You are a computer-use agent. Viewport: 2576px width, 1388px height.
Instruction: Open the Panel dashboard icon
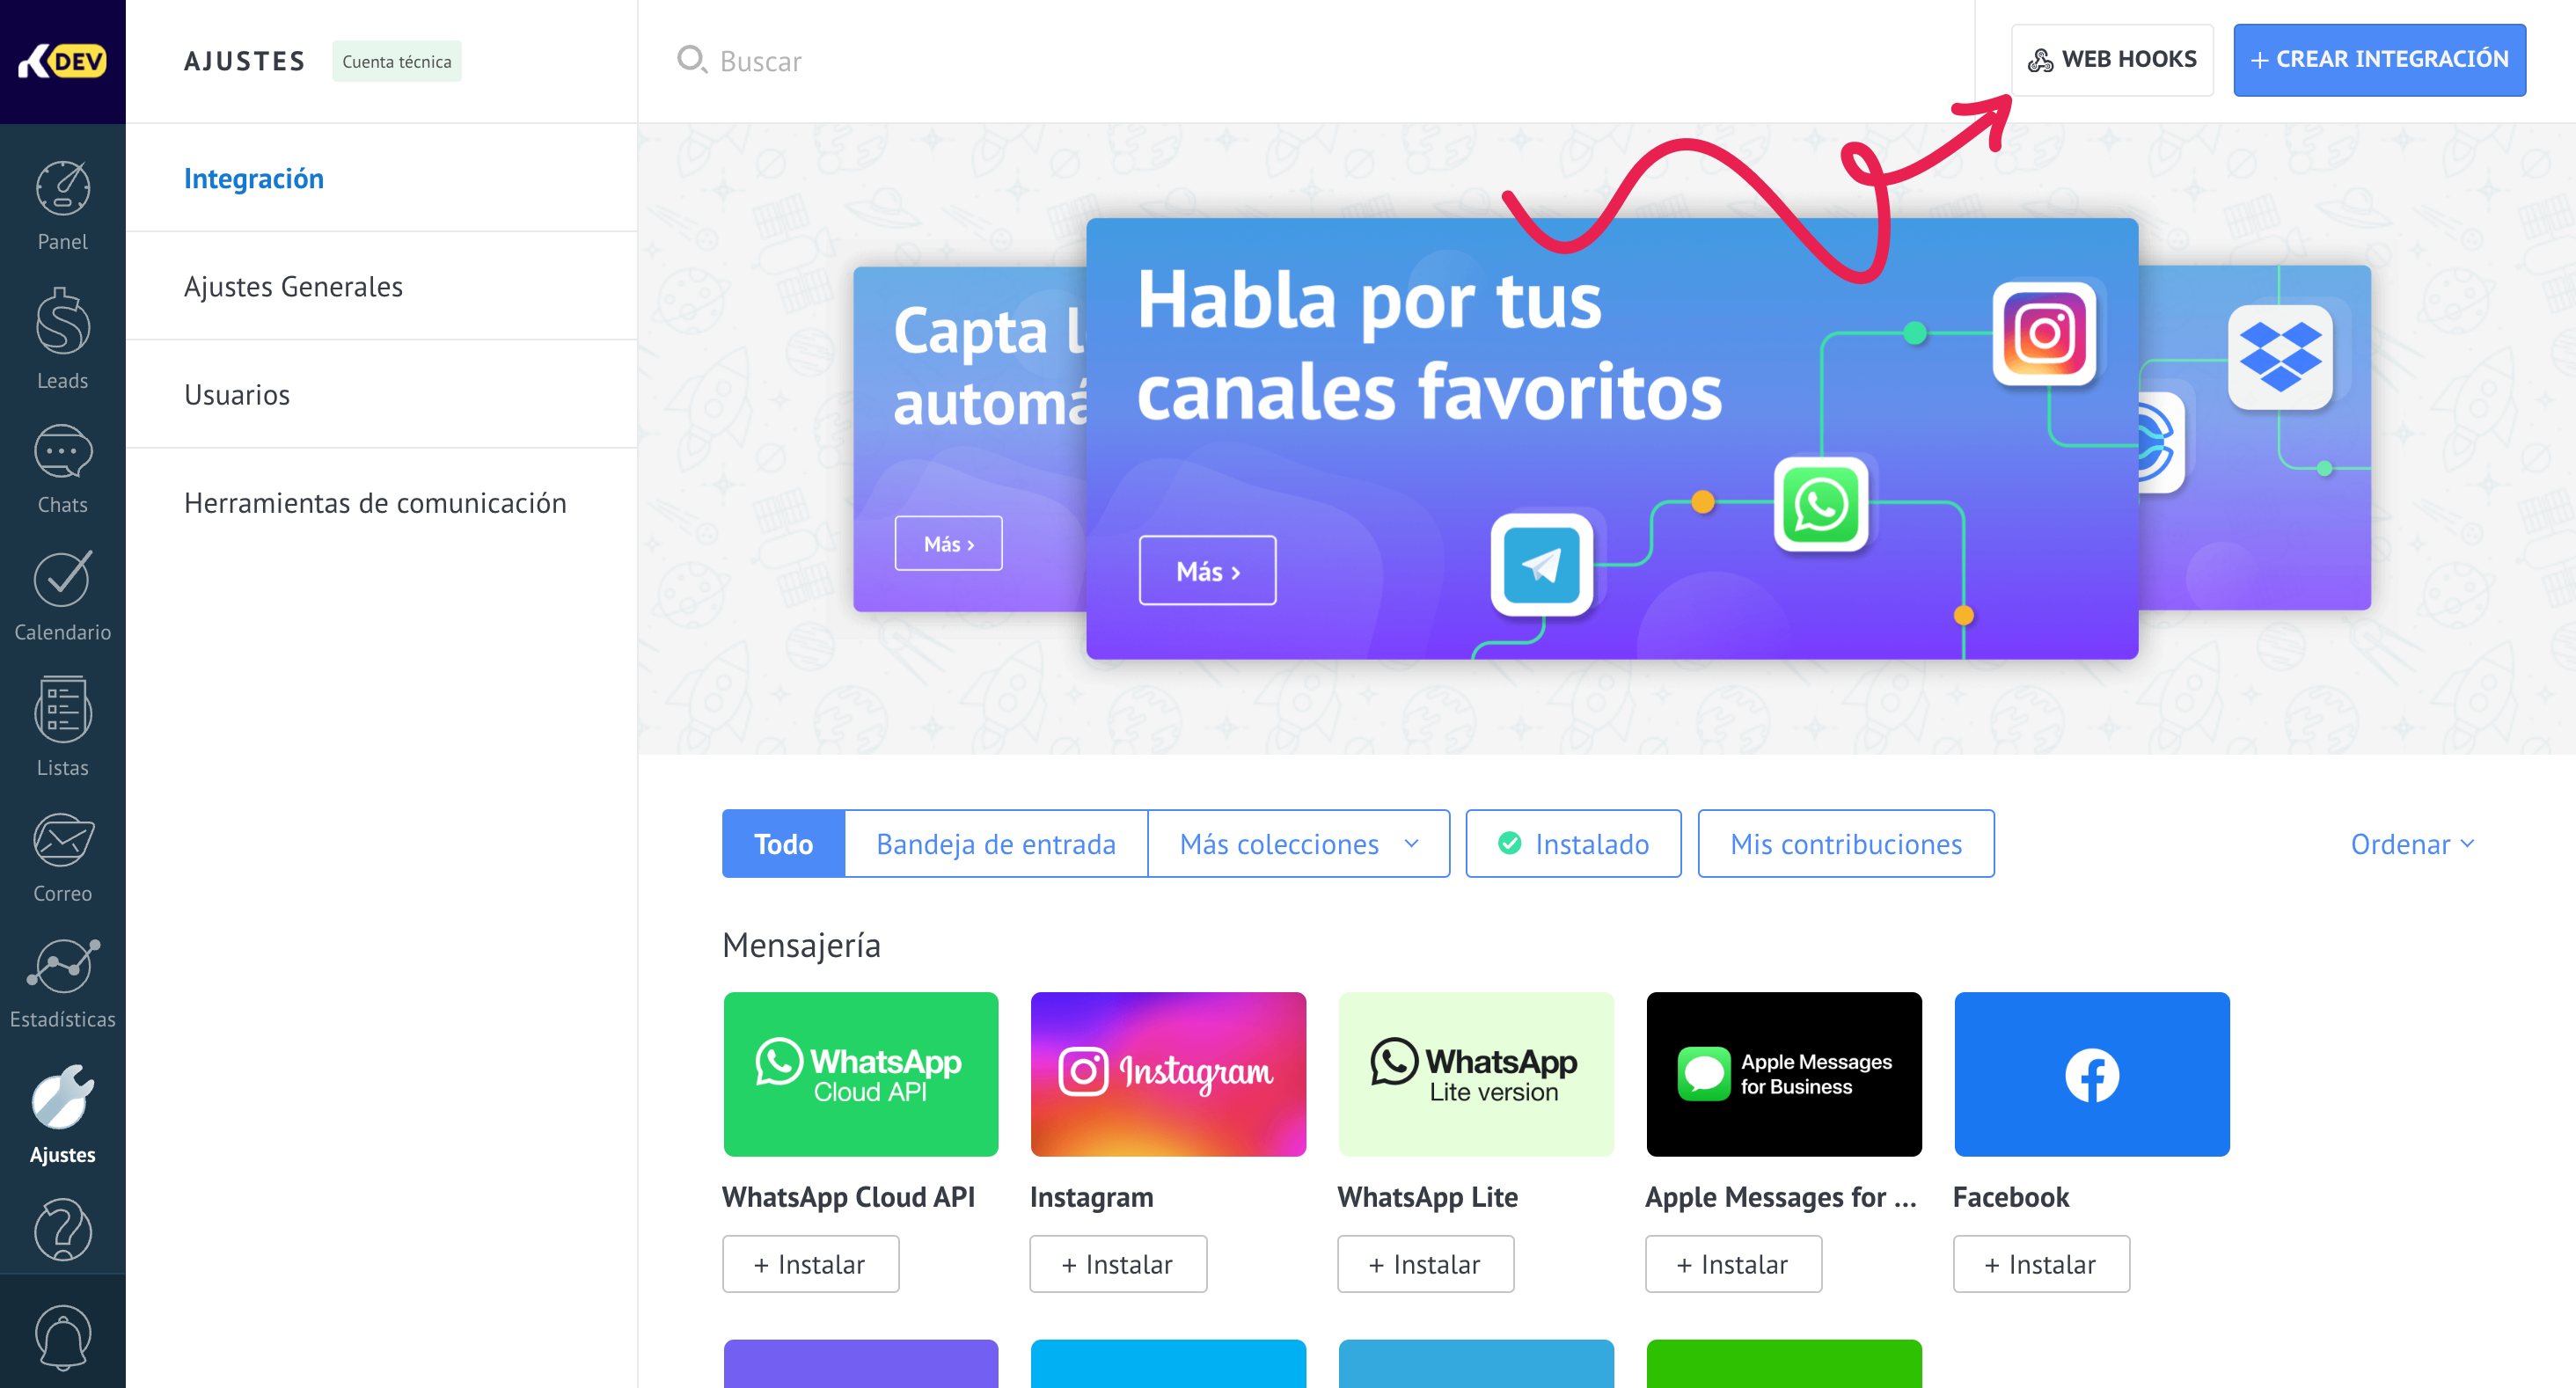click(62, 188)
